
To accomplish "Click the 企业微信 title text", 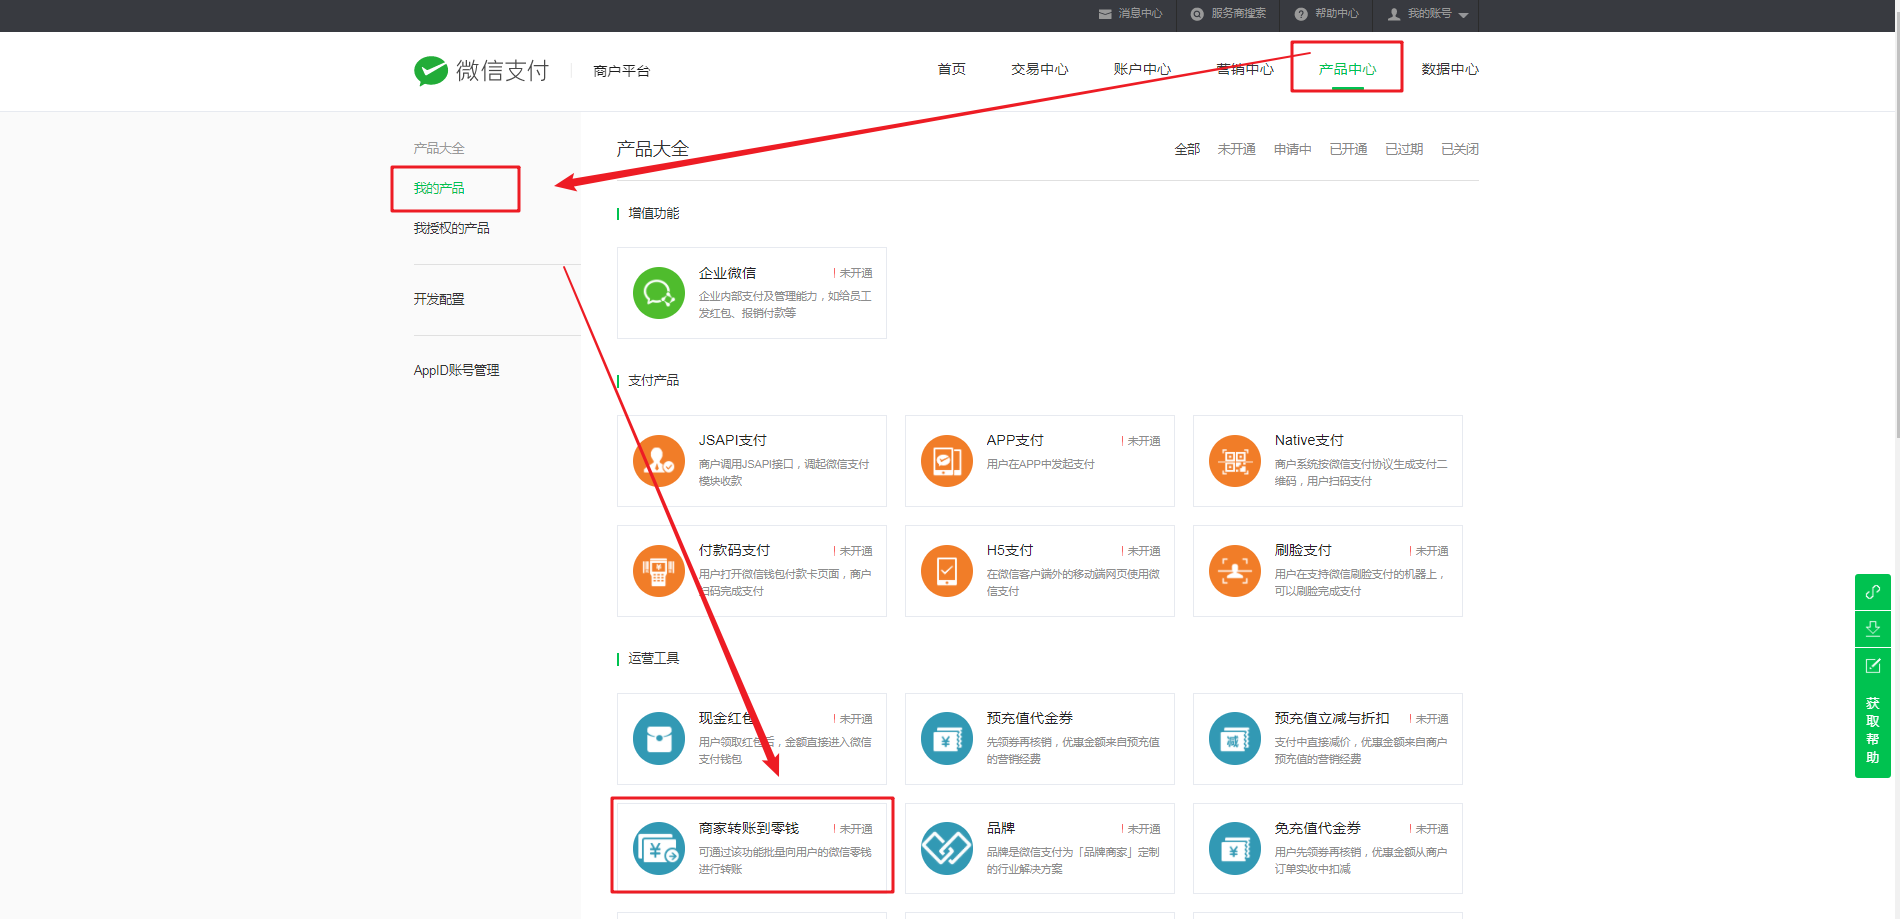I will click(x=727, y=273).
